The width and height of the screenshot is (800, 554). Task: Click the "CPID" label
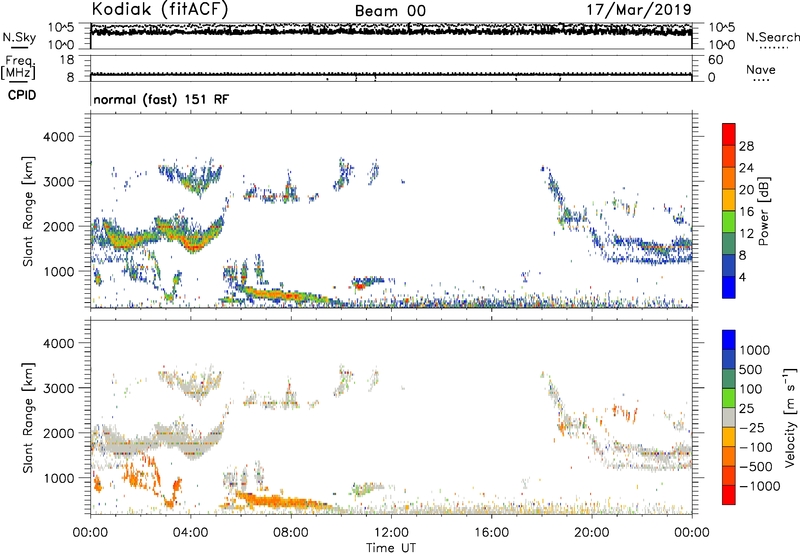coord(22,95)
